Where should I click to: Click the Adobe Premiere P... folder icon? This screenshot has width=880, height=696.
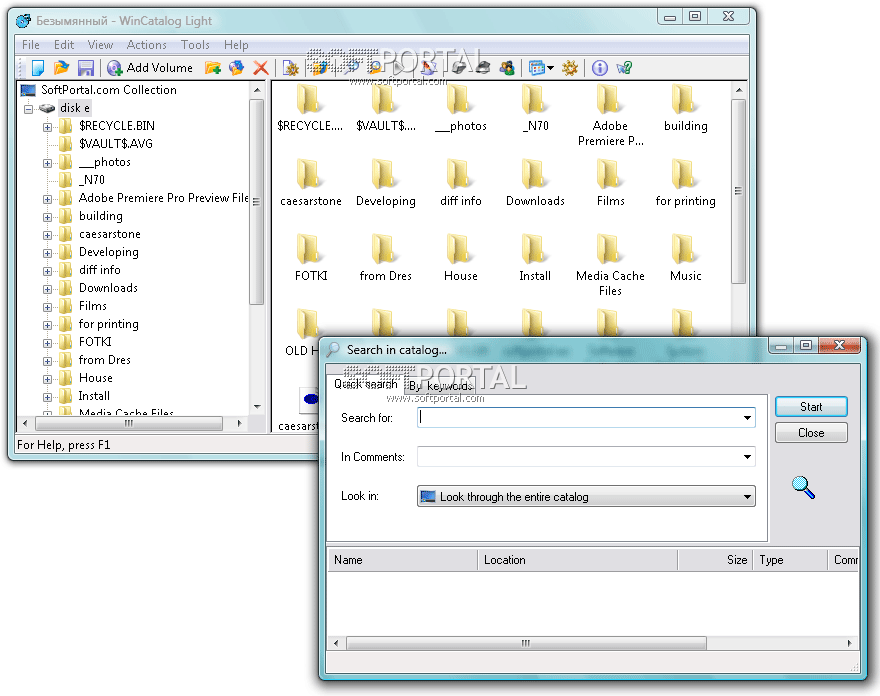click(x=609, y=99)
